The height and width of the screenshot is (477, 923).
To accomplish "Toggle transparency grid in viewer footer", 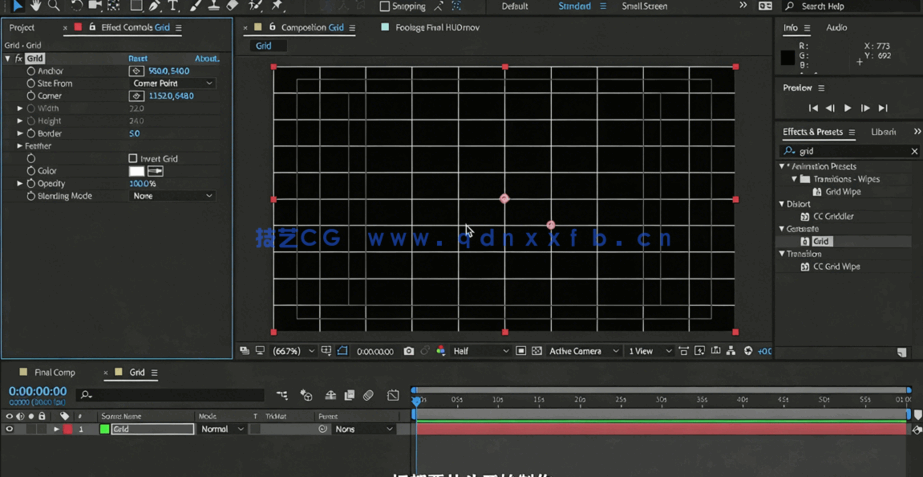I will pos(537,351).
